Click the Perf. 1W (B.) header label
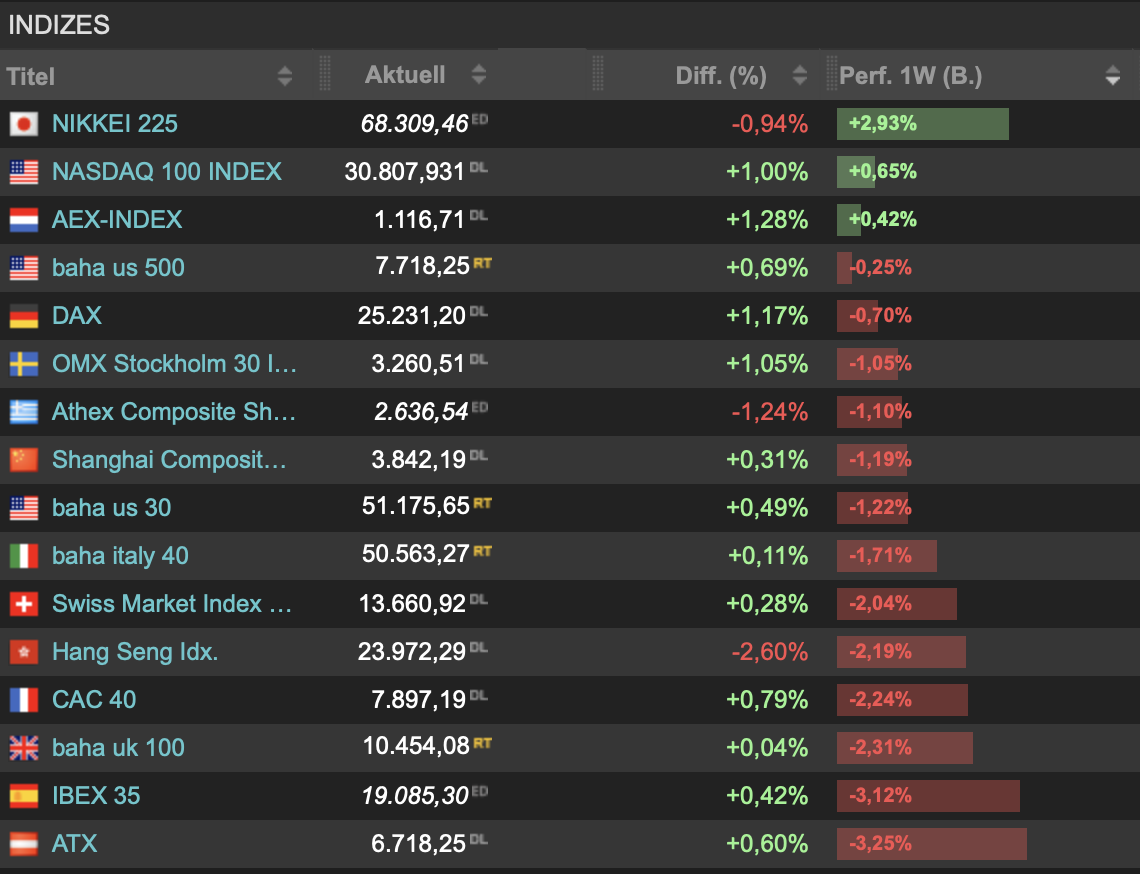 click(x=911, y=76)
